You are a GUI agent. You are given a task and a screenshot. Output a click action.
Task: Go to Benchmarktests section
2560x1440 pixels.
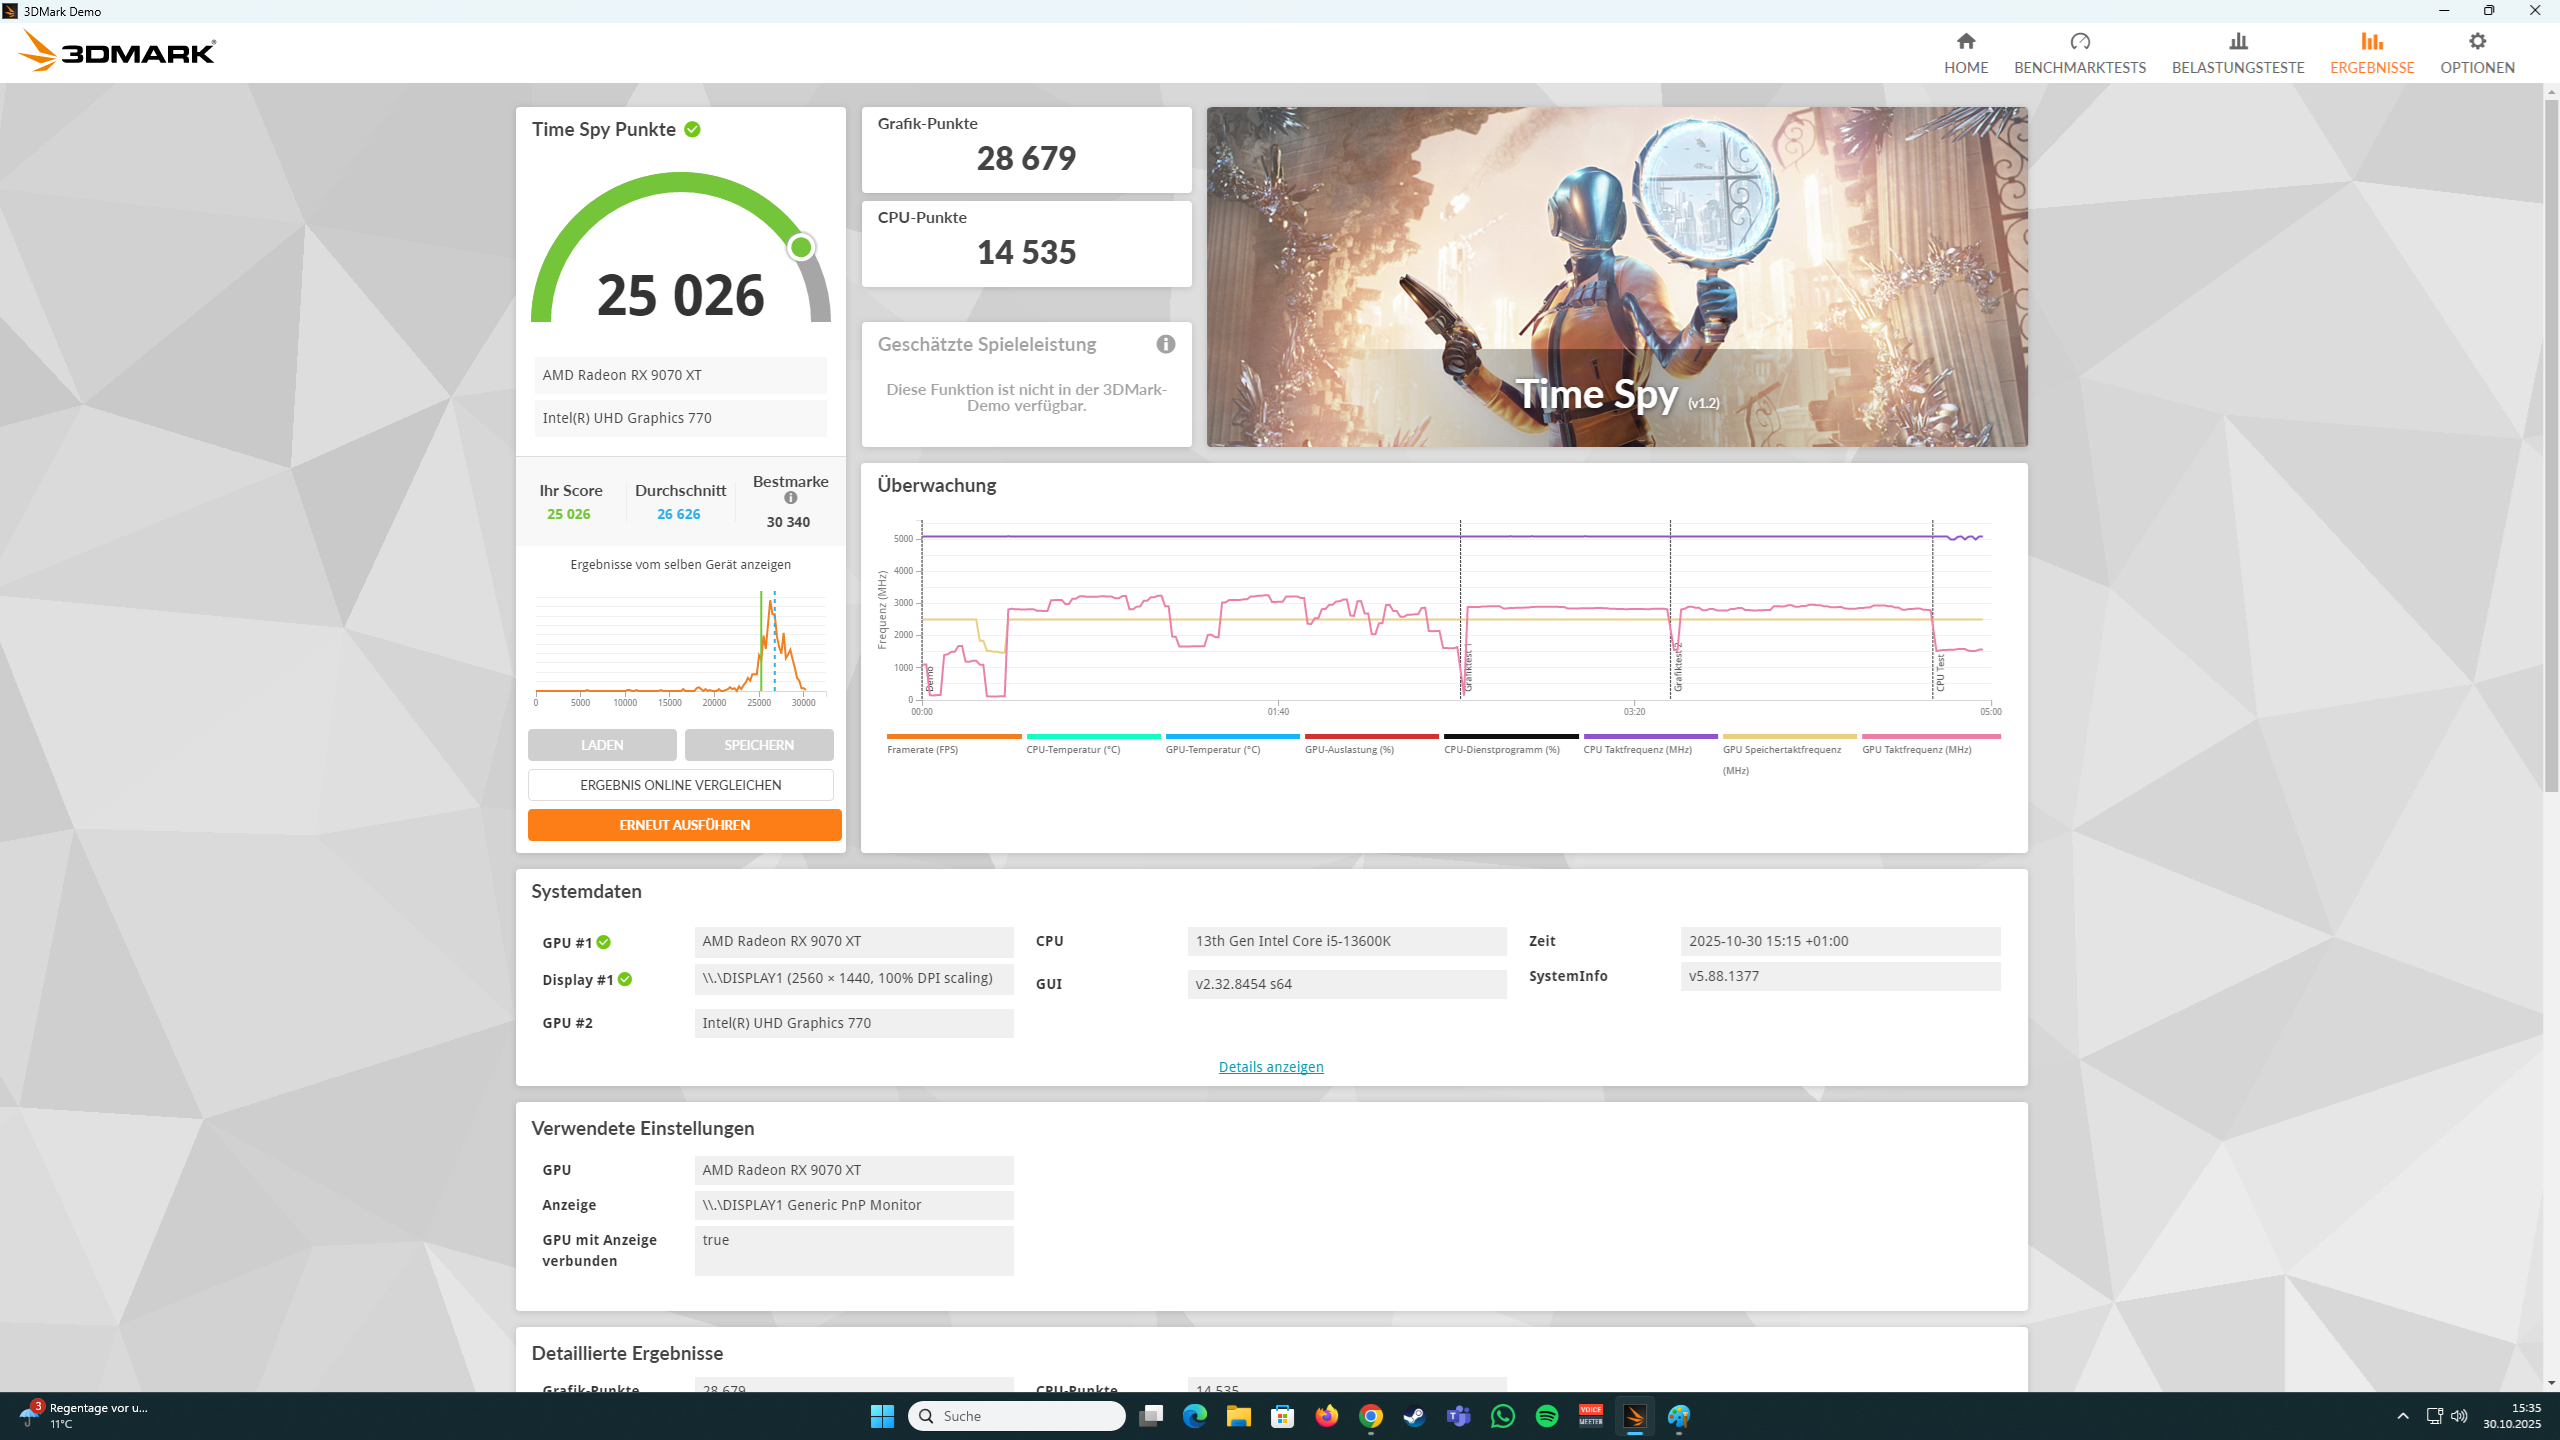[x=2079, y=53]
